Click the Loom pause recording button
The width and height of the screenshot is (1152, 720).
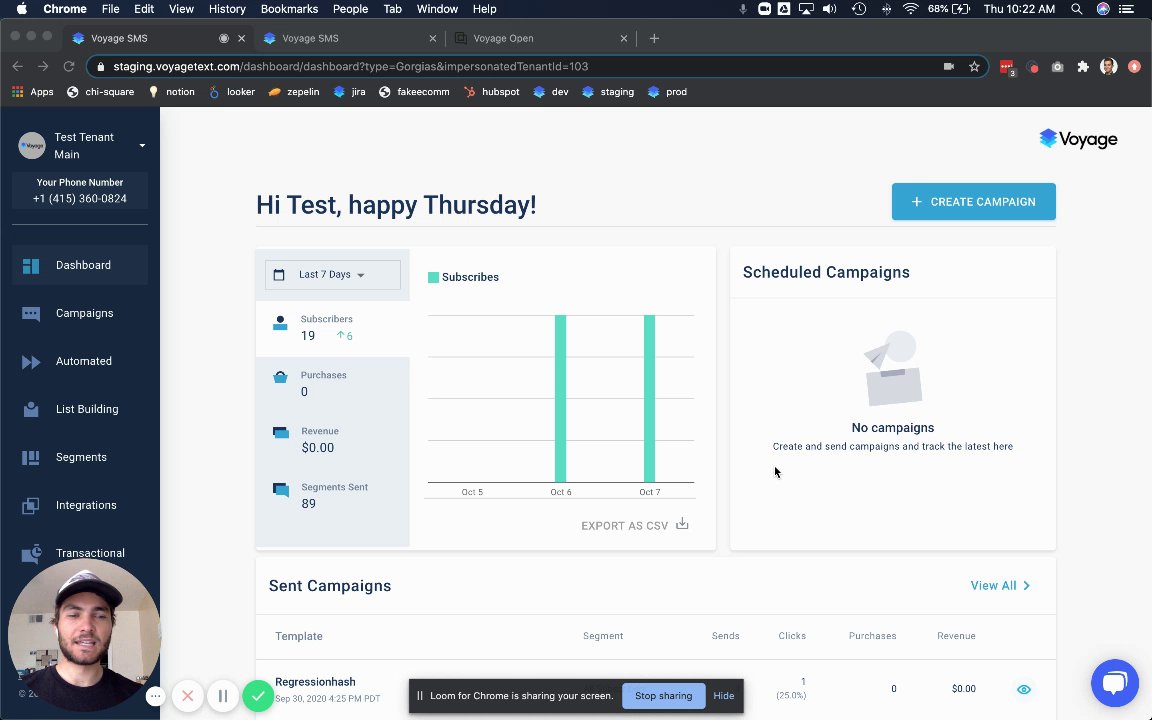223,696
